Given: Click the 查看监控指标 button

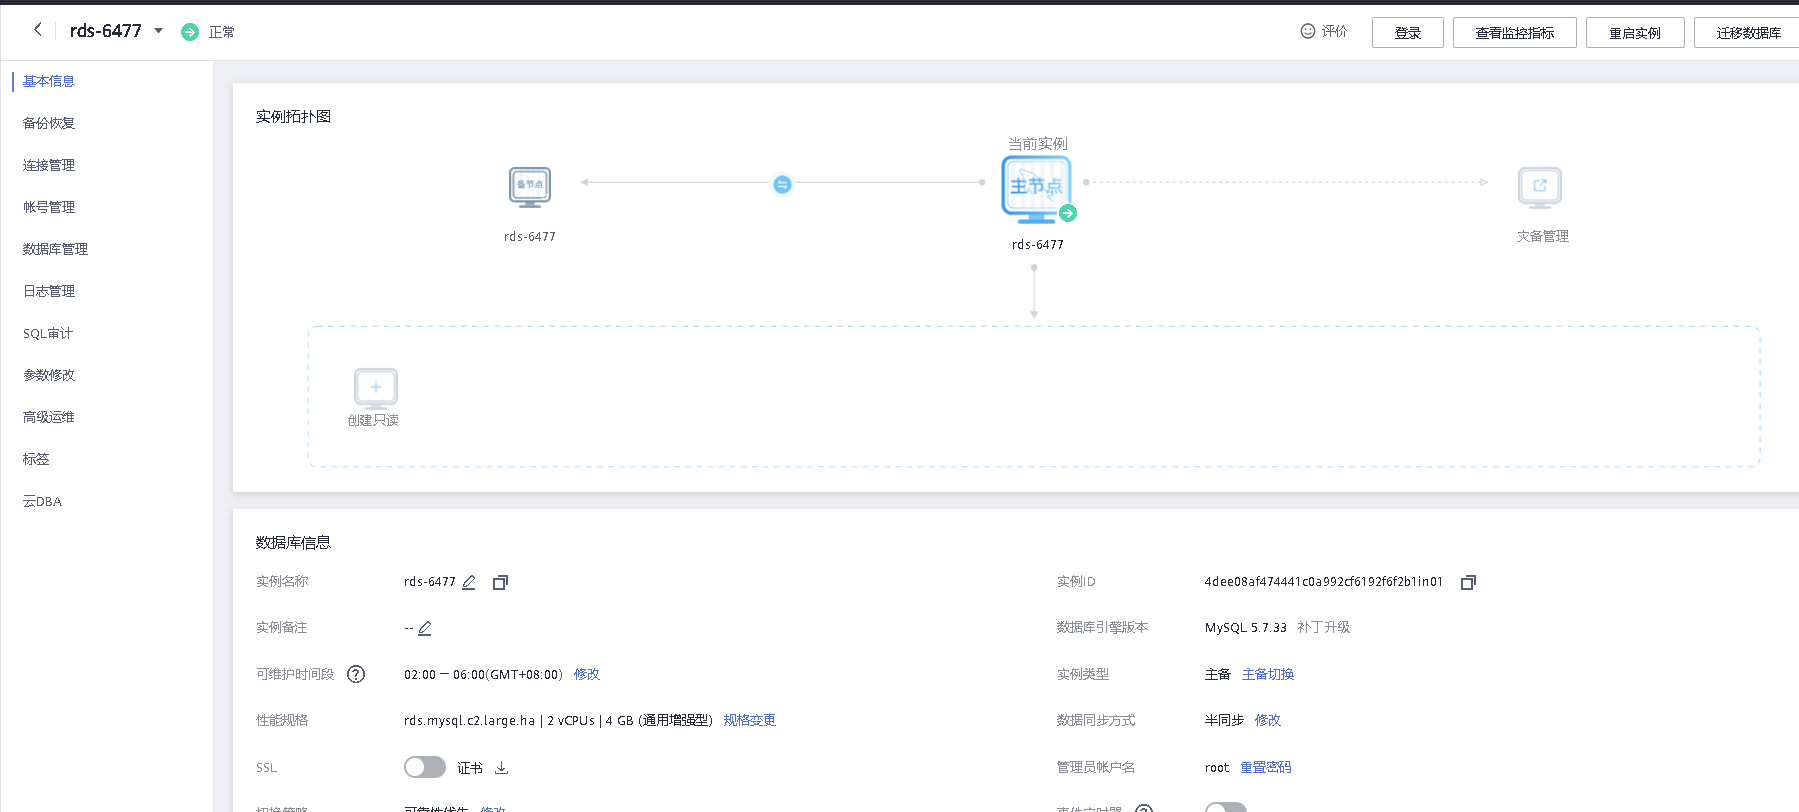Looking at the screenshot, I should (1514, 33).
